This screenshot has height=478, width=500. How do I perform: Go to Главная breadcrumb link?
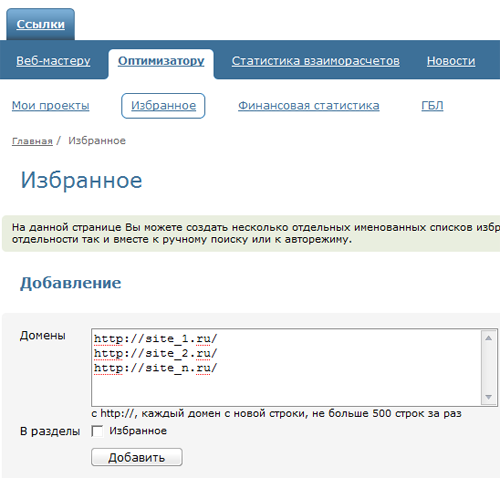32,141
